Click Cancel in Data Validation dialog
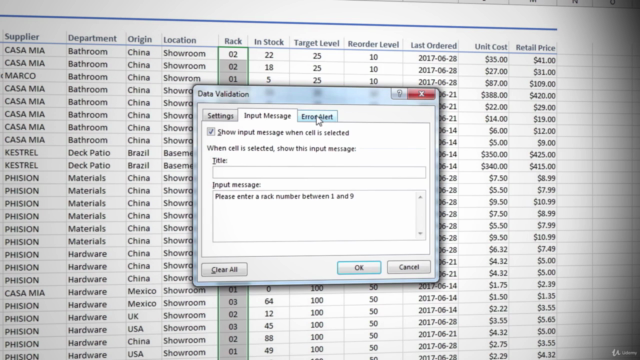 [x=409, y=267]
